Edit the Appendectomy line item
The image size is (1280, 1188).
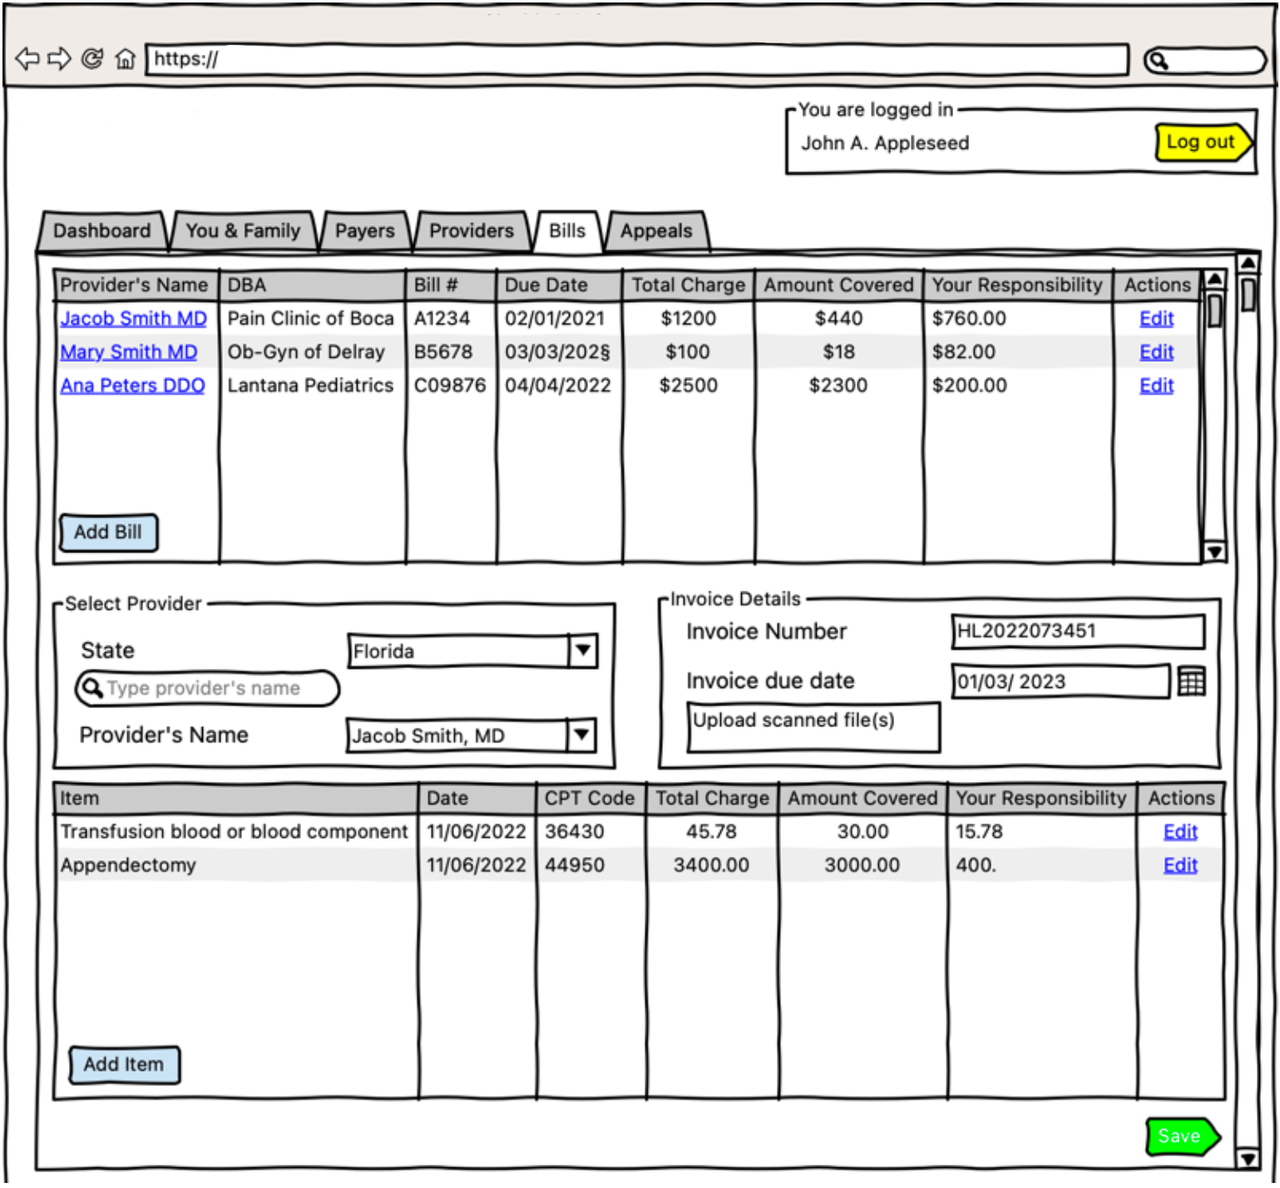pos(1180,865)
